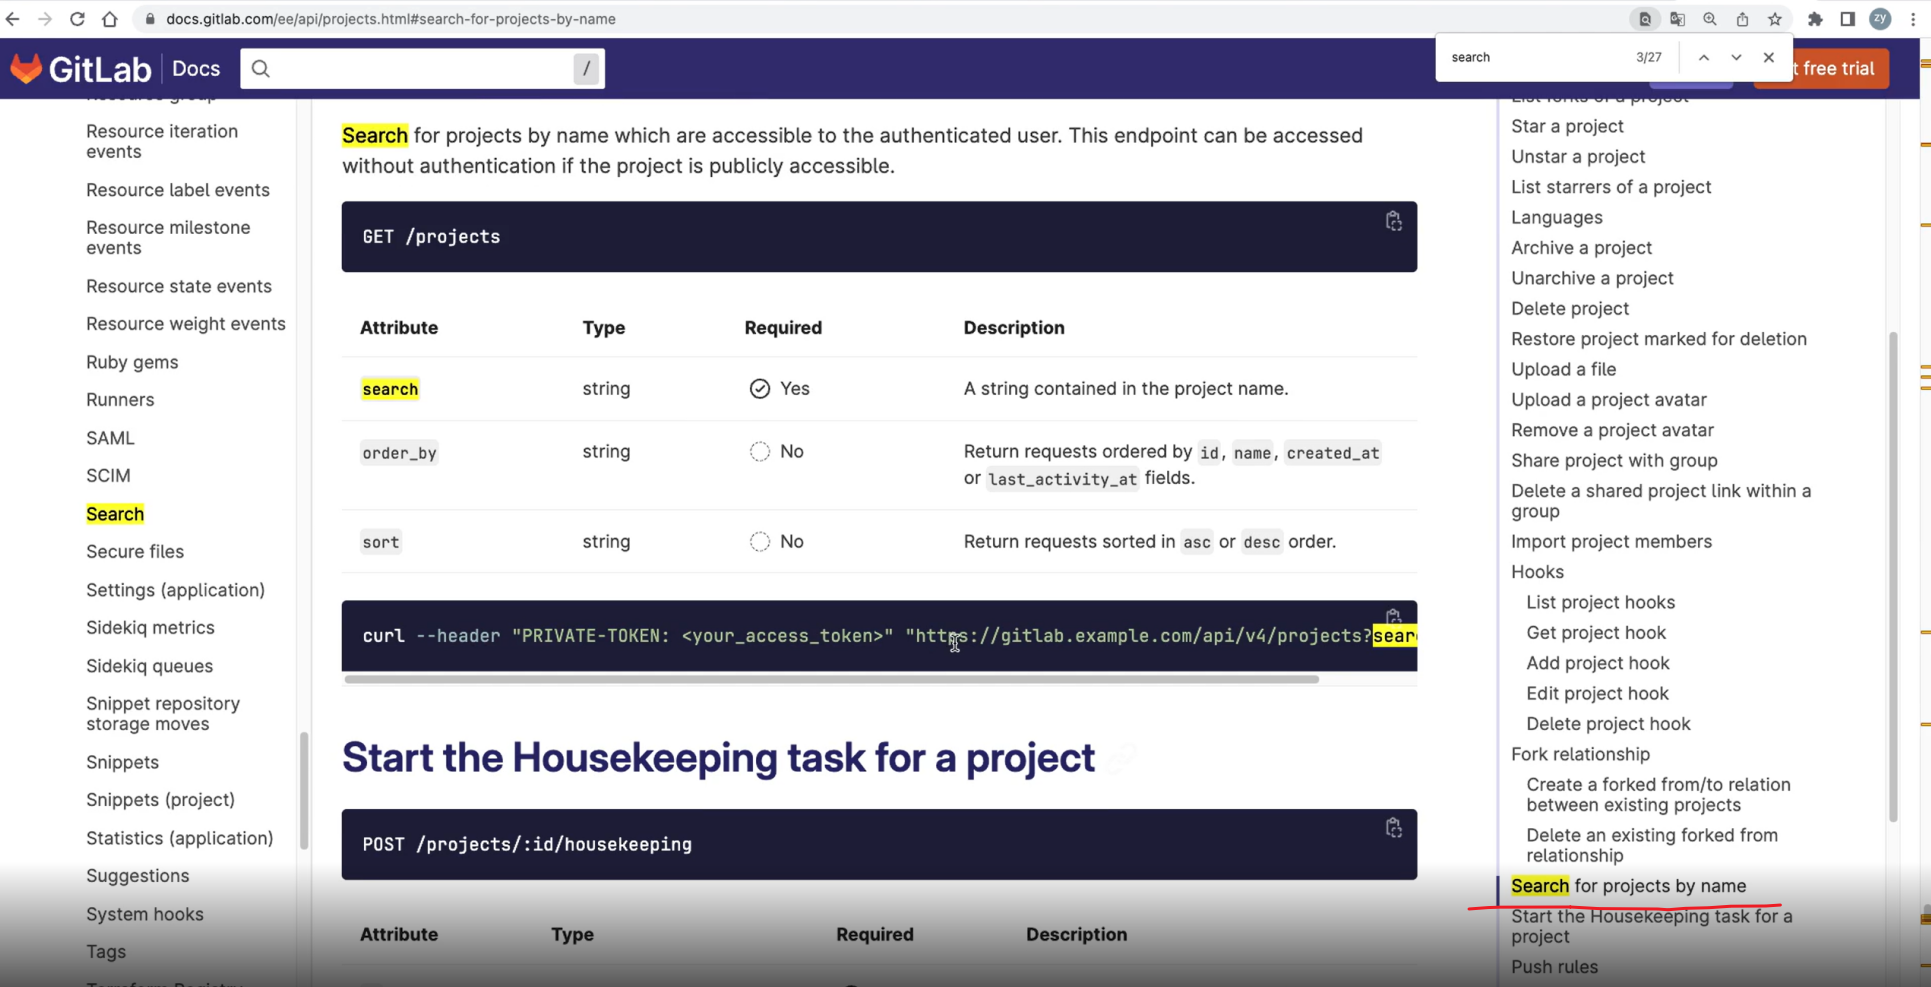Viewport: 1931px width, 987px height.
Task: Jump to Hooks section
Action: click(1537, 572)
